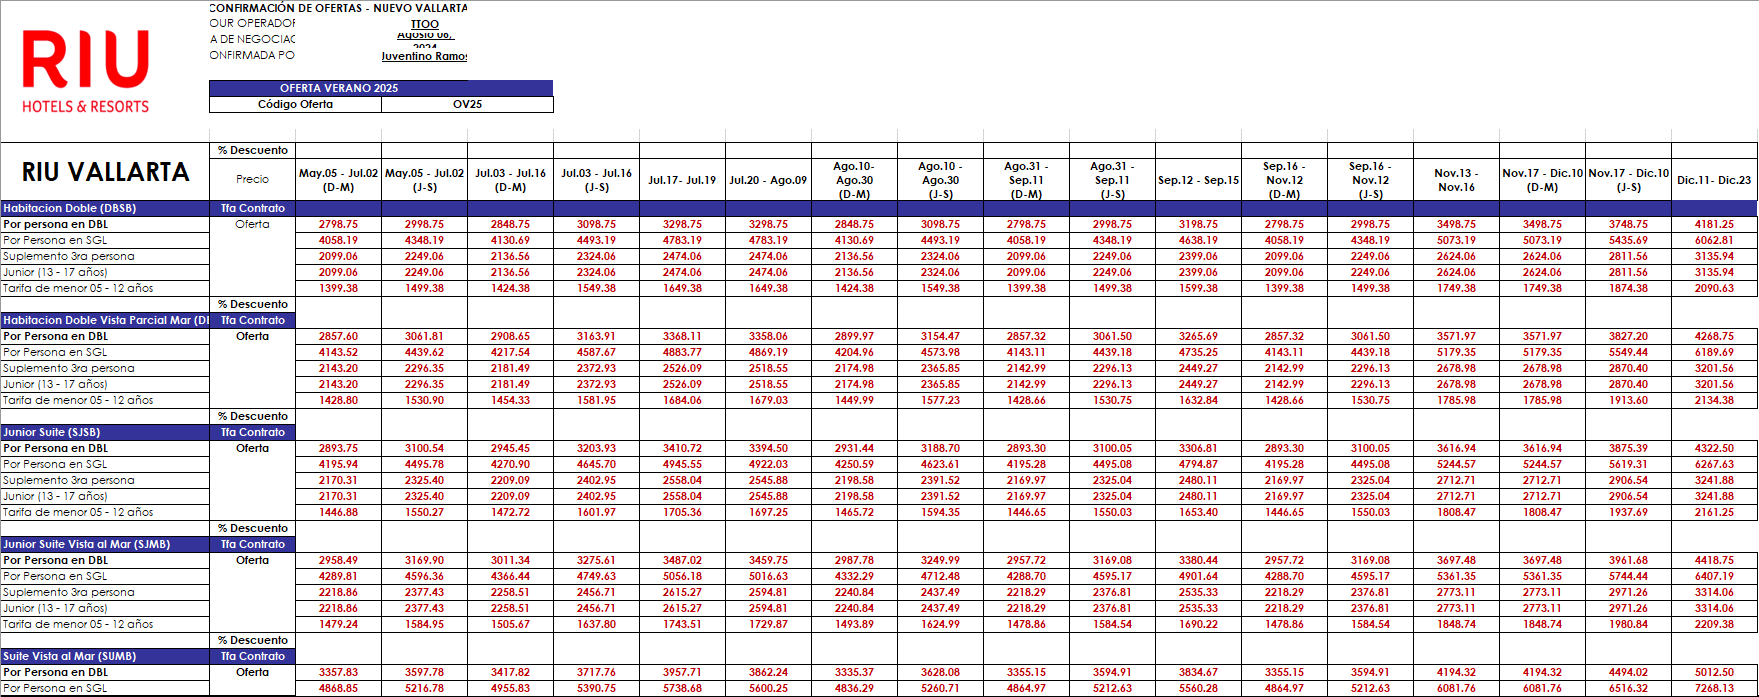Click the price cell 4268.75
This screenshot has height=697, width=1759.
coord(1714,336)
